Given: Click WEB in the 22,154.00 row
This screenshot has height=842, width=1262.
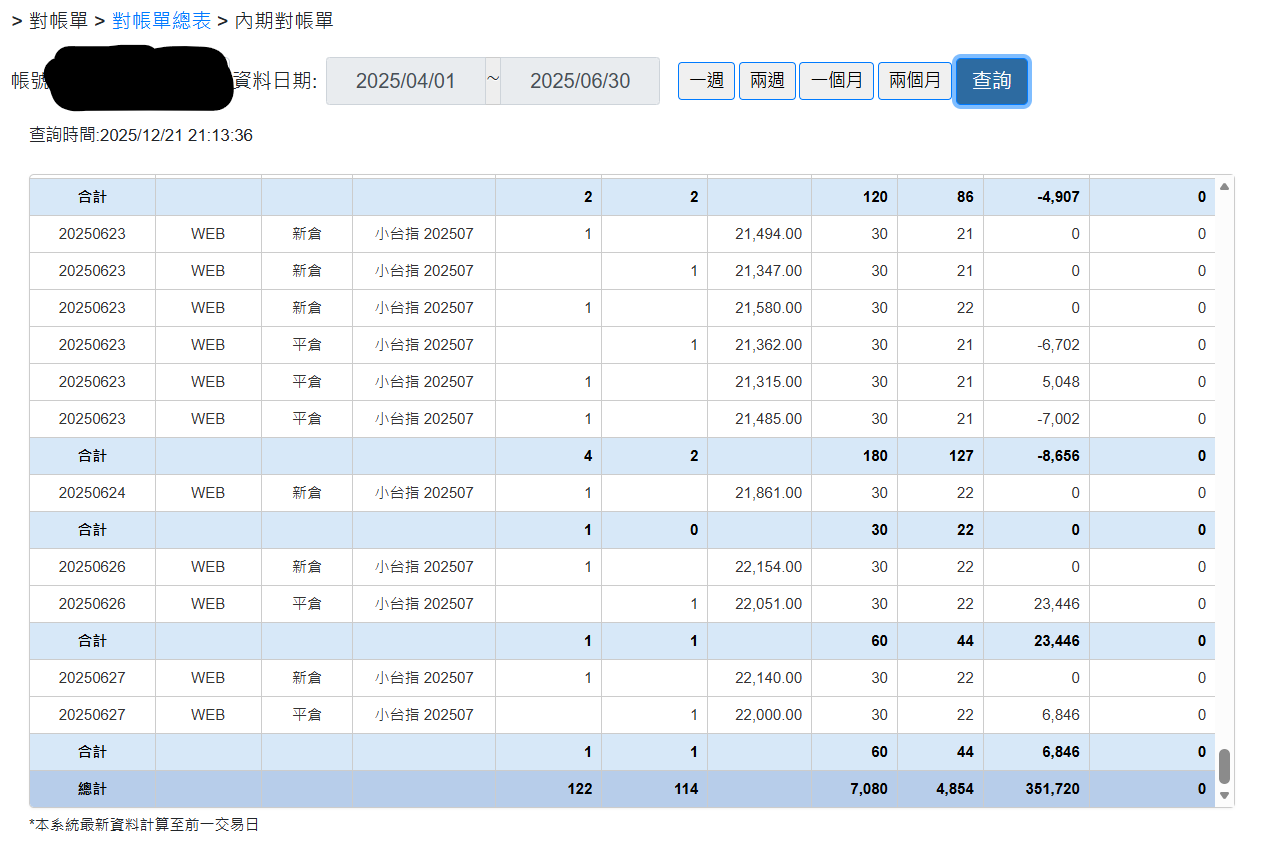Looking at the screenshot, I should coord(208,567).
